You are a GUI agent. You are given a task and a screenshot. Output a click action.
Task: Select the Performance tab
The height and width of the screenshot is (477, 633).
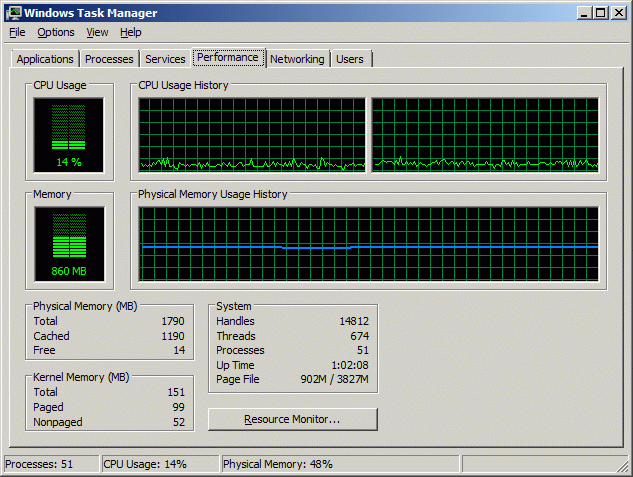tap(228, 58)
